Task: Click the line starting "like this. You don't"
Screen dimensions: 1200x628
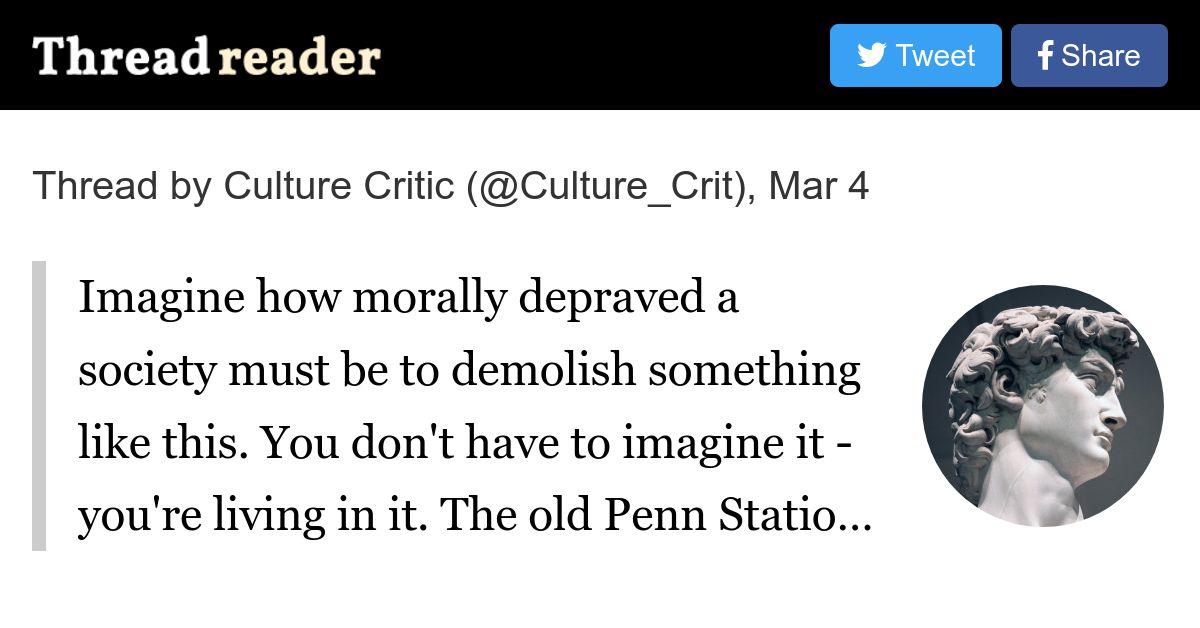Action: pyautogui.click(x=465, y=443)
